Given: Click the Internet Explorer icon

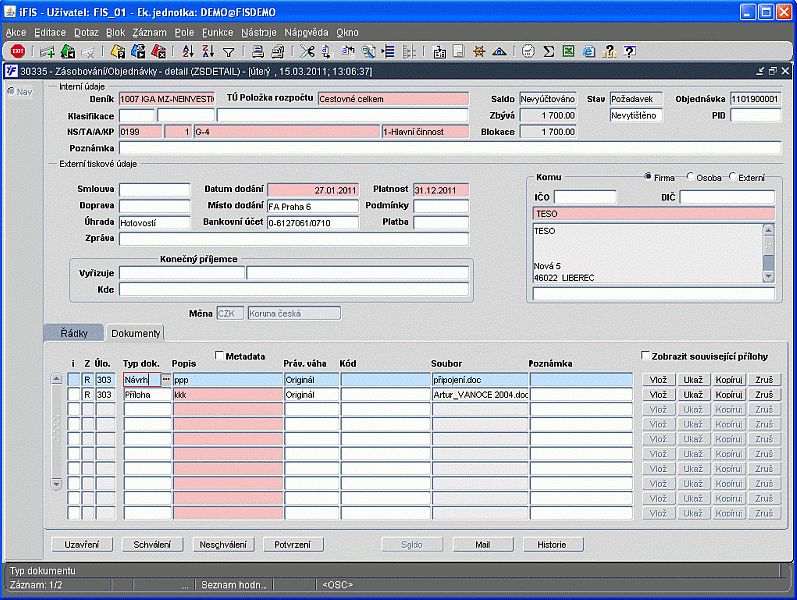Looking at the screenshot, I should click(x=589, y=51).
